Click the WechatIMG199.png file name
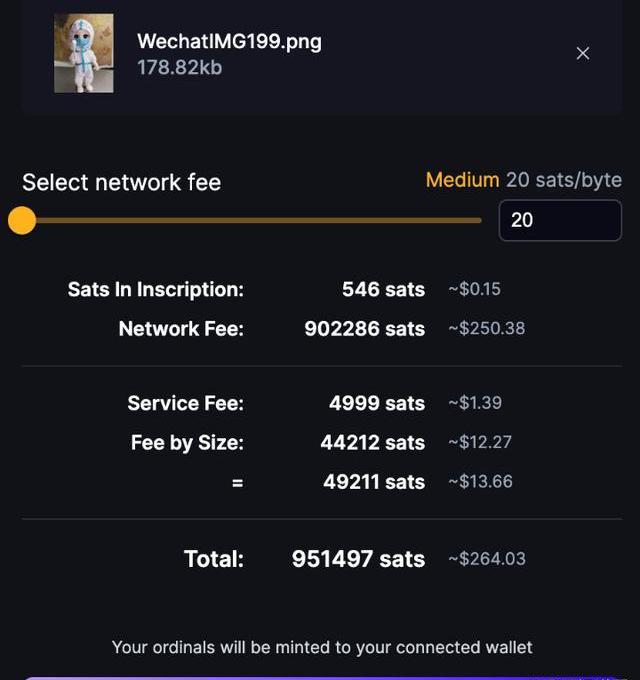Image resolution: width=640 pixels, height=680 pixels. [229, 42]
